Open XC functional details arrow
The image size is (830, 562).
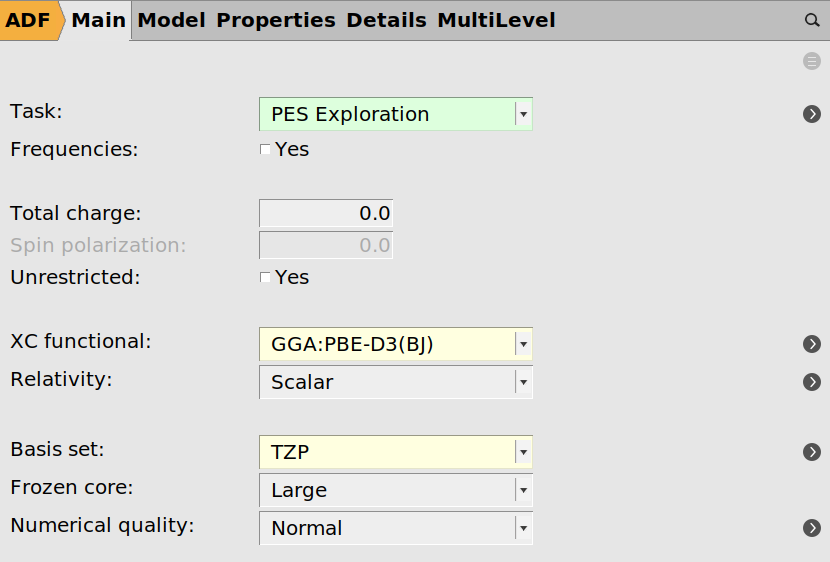(812, 344)
